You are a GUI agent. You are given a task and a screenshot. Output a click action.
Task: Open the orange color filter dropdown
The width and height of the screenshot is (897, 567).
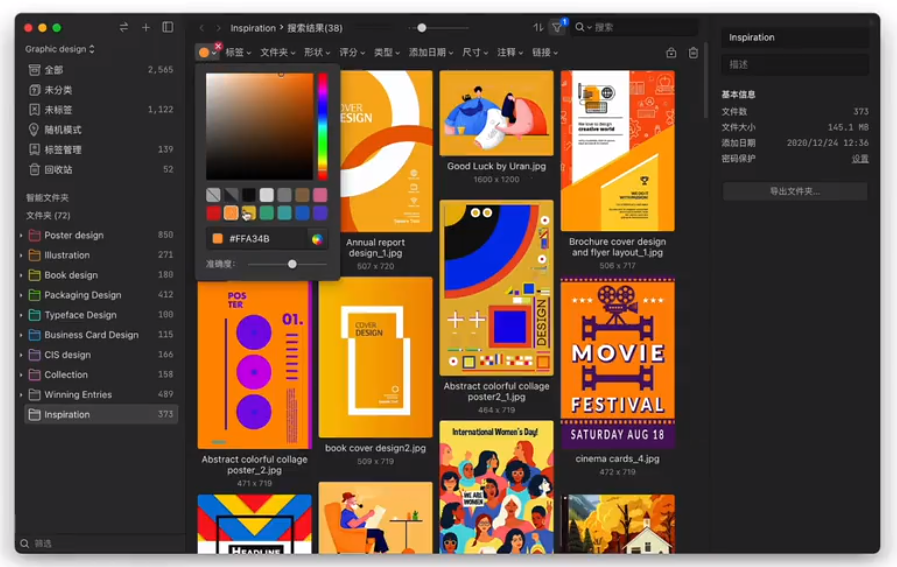click(x=207, y=53)
